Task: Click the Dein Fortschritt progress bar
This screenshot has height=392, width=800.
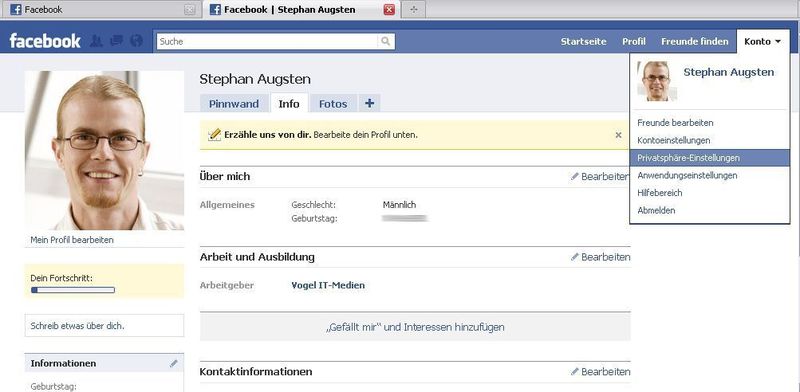Action: [73, 290]
